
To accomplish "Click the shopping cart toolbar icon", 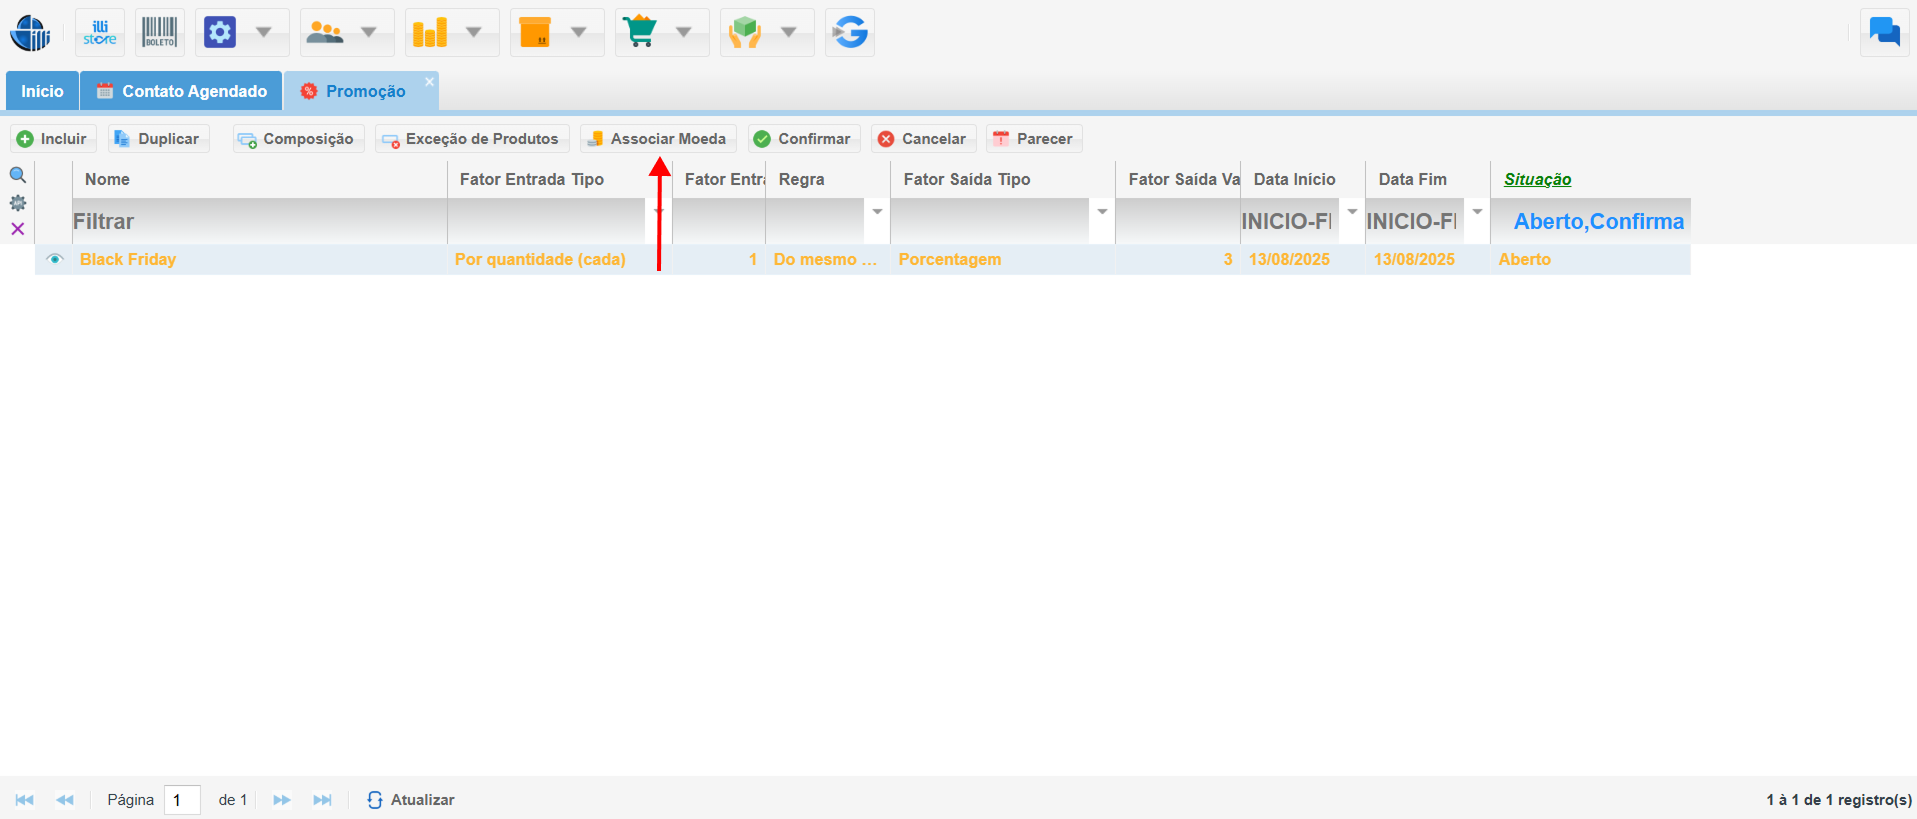I will click(x=640, y=33).
